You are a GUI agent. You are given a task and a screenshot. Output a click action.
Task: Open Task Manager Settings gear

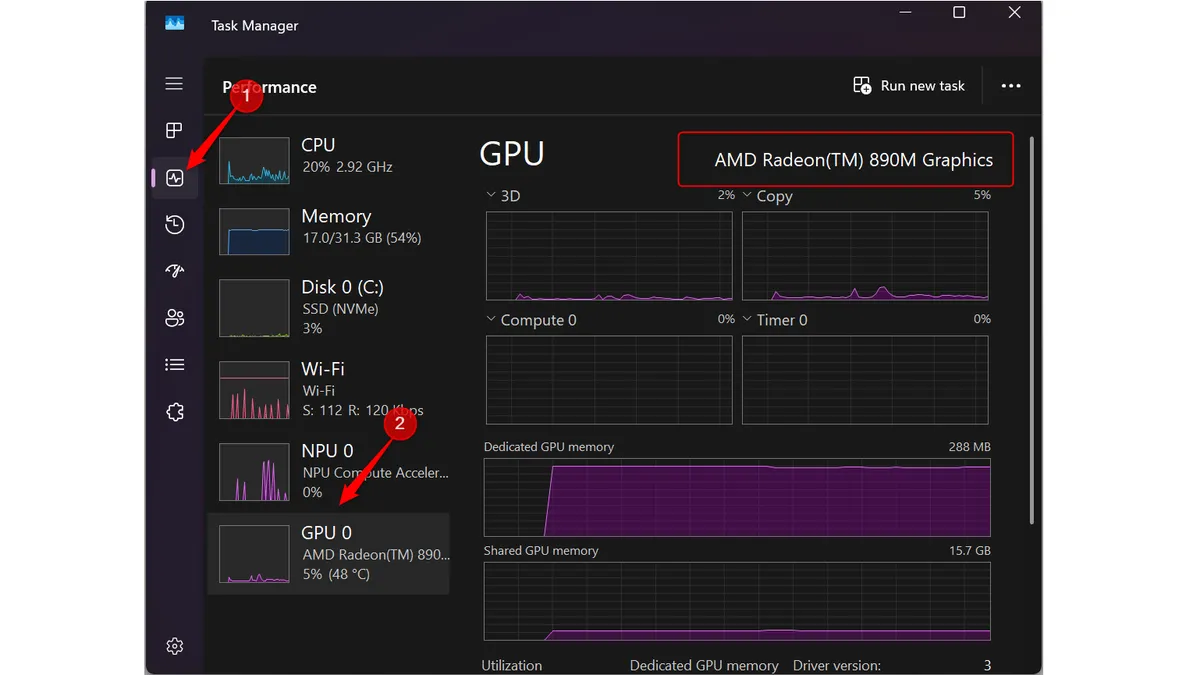(x=174, y=646)
